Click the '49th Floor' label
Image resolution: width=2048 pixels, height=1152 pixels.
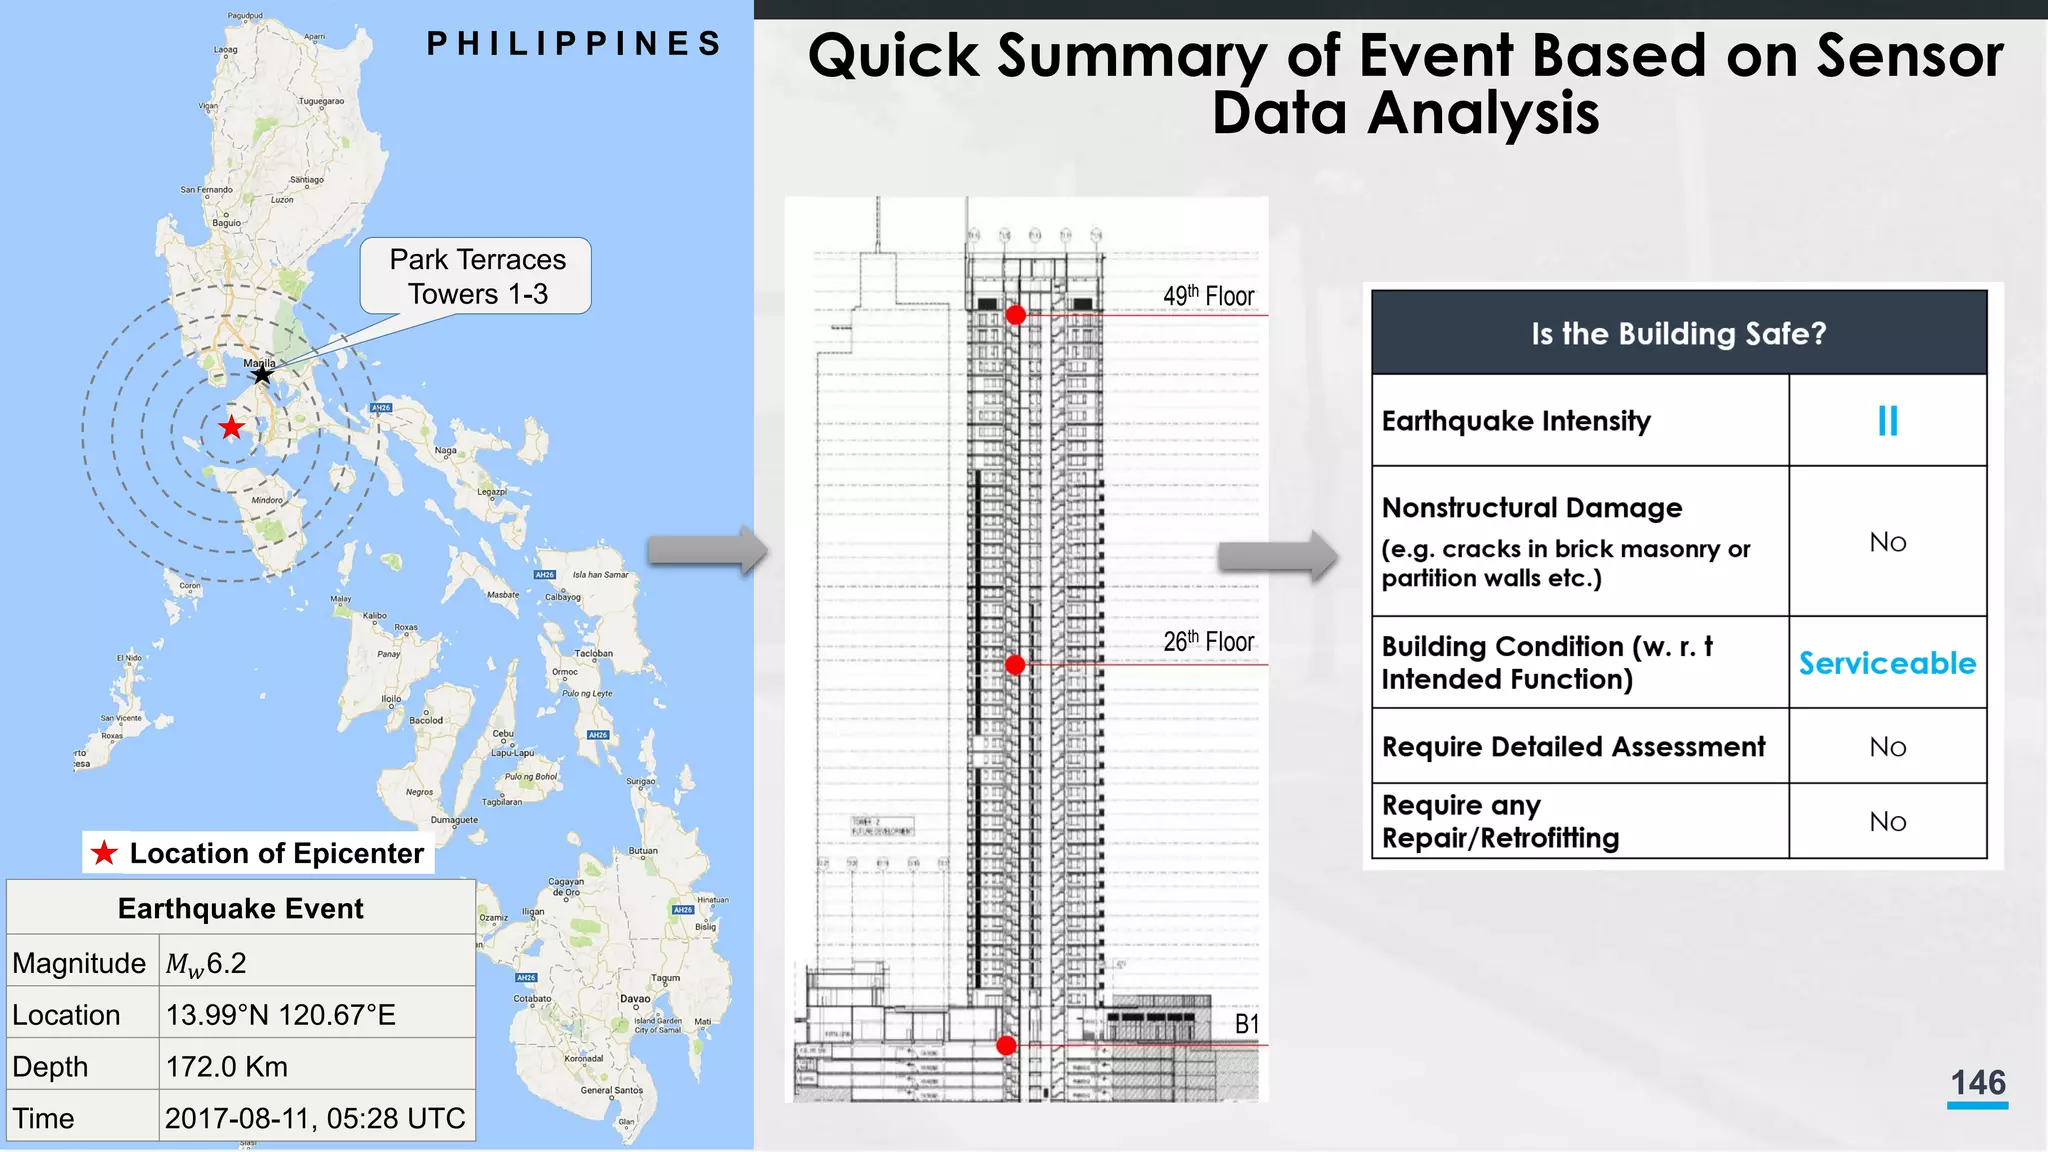(x=1208, y=296)
